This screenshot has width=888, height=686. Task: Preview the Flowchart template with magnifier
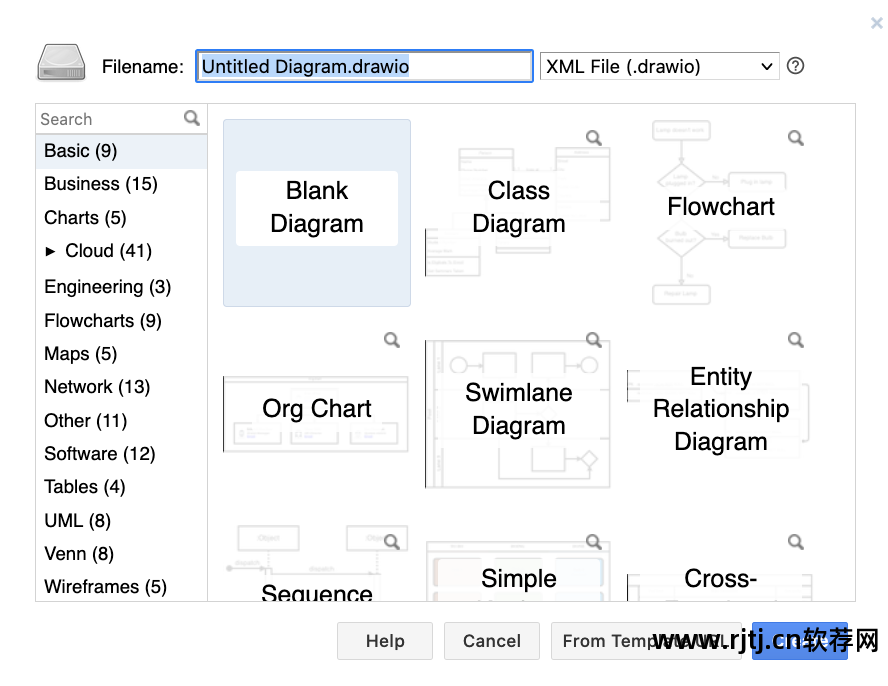[x=796, y=138]
